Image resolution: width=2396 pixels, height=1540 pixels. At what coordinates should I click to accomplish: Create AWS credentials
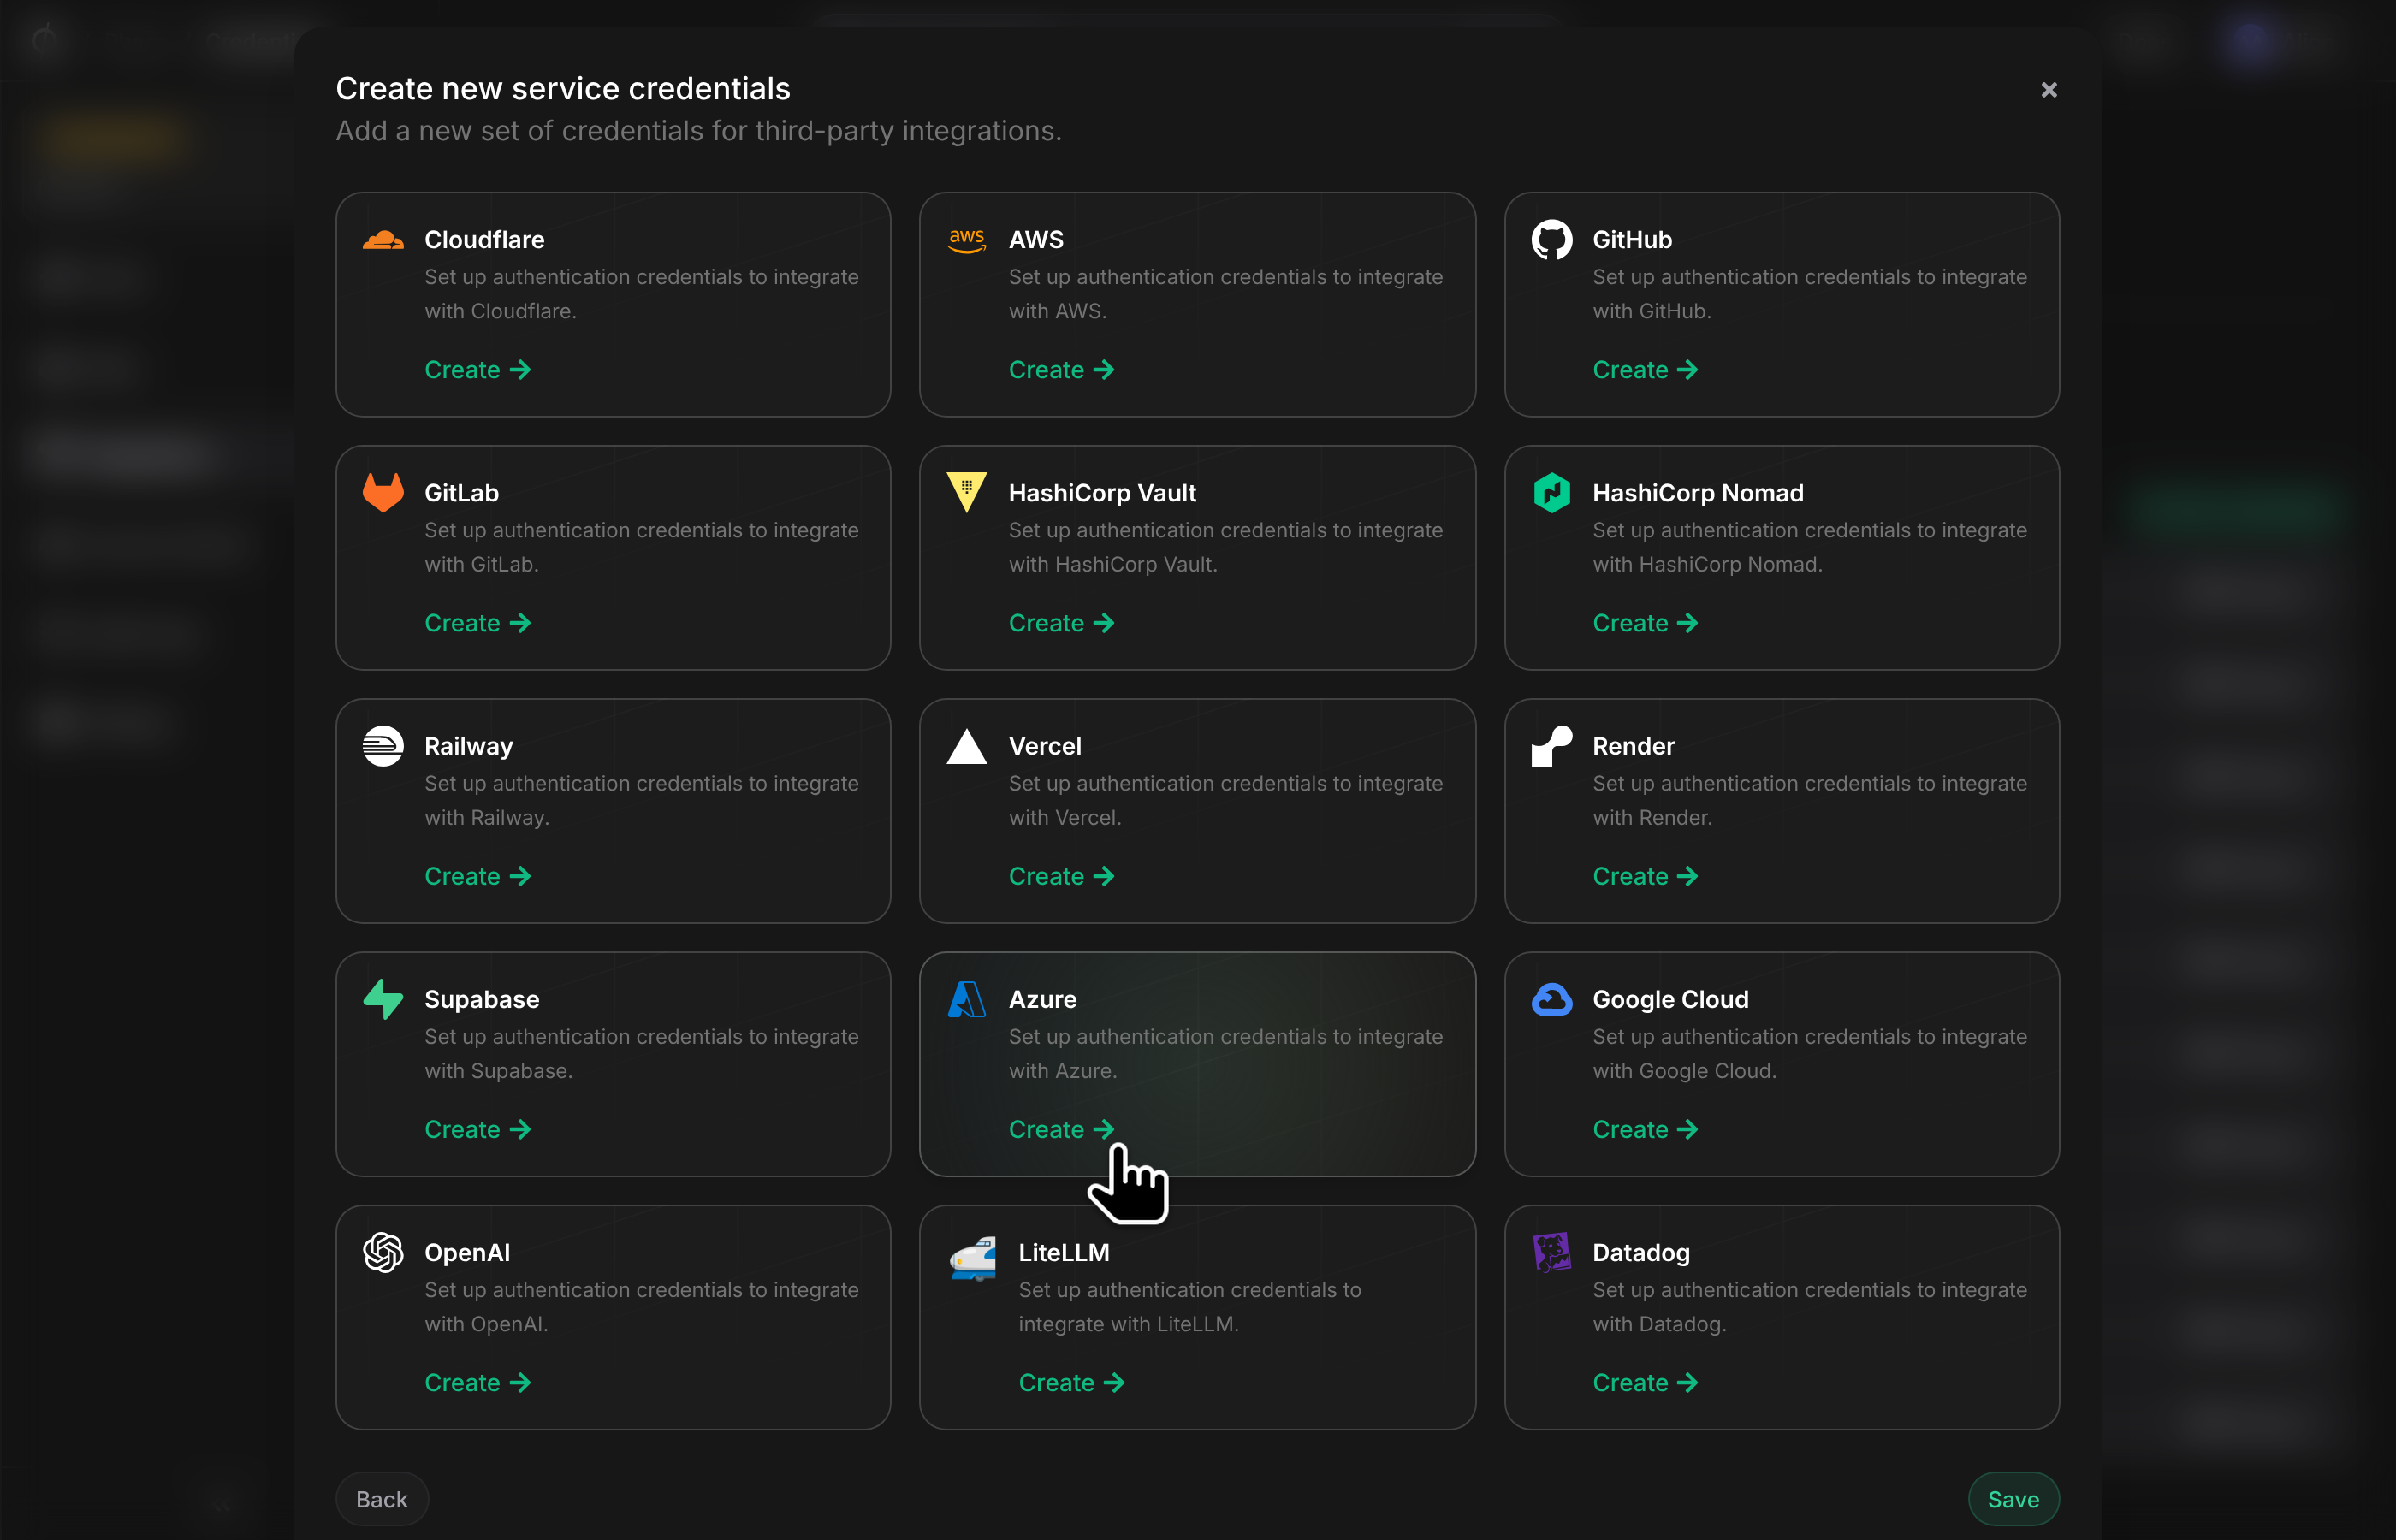pyautogui.click(x=1061, y=370)
